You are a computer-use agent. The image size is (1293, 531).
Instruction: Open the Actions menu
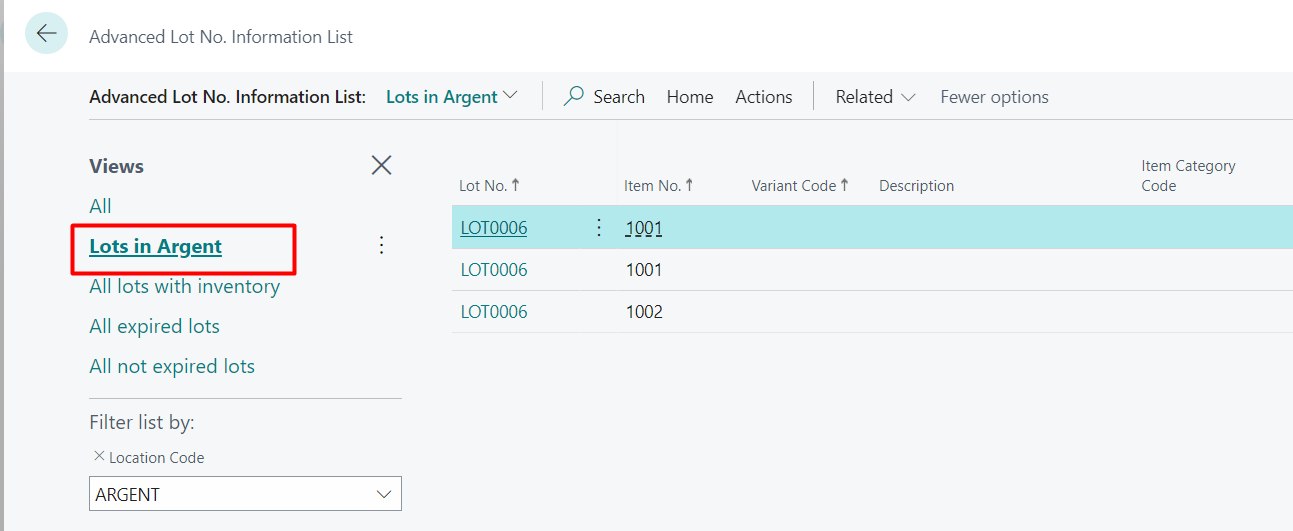[x=763, y=97]
